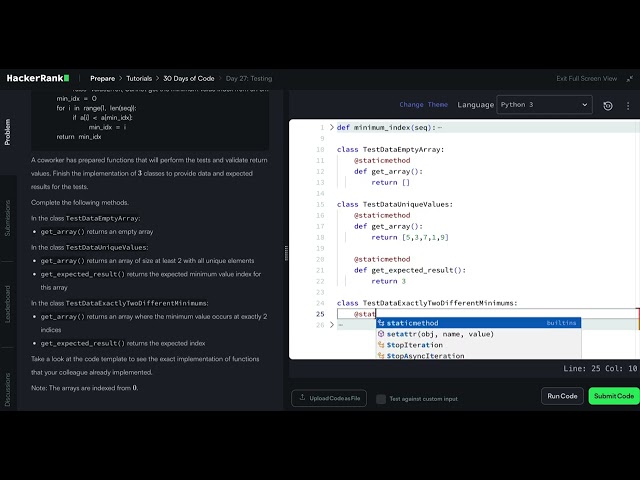640x480 pixels.
Task: Click the Submit Code button
Action: tap(614, 396)
